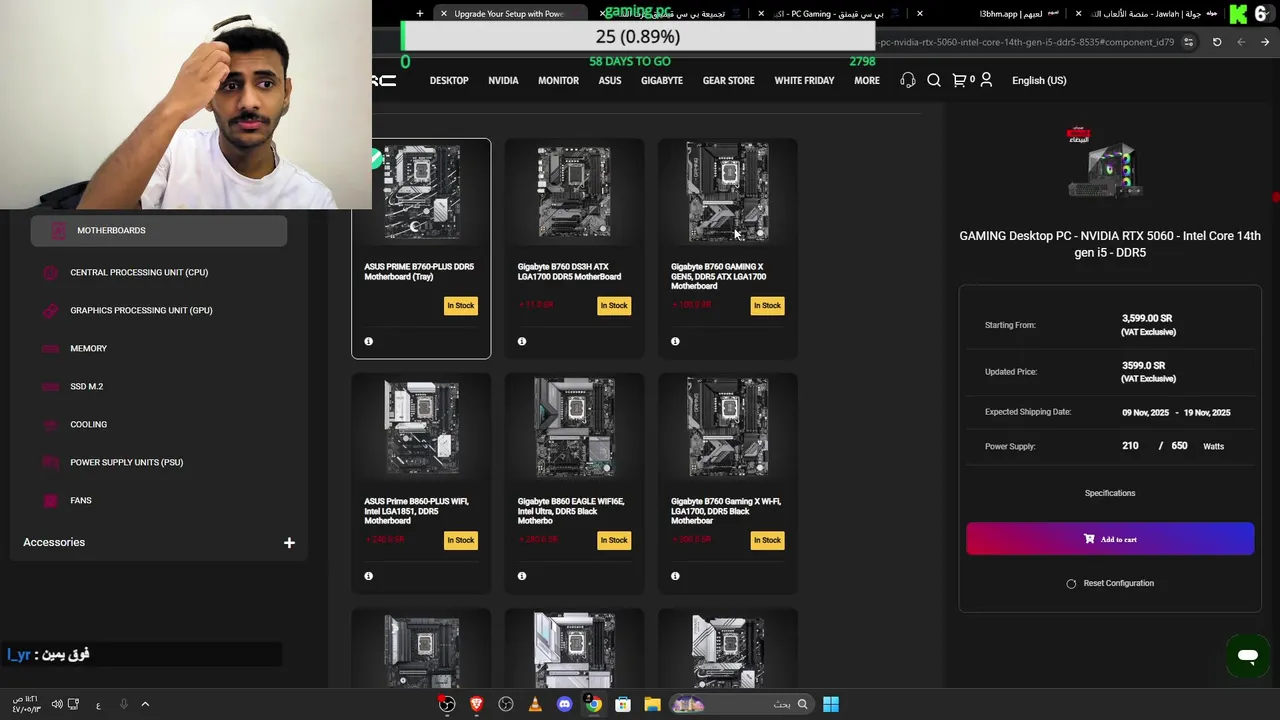Open the MORE navigation menu

point(867,81)
